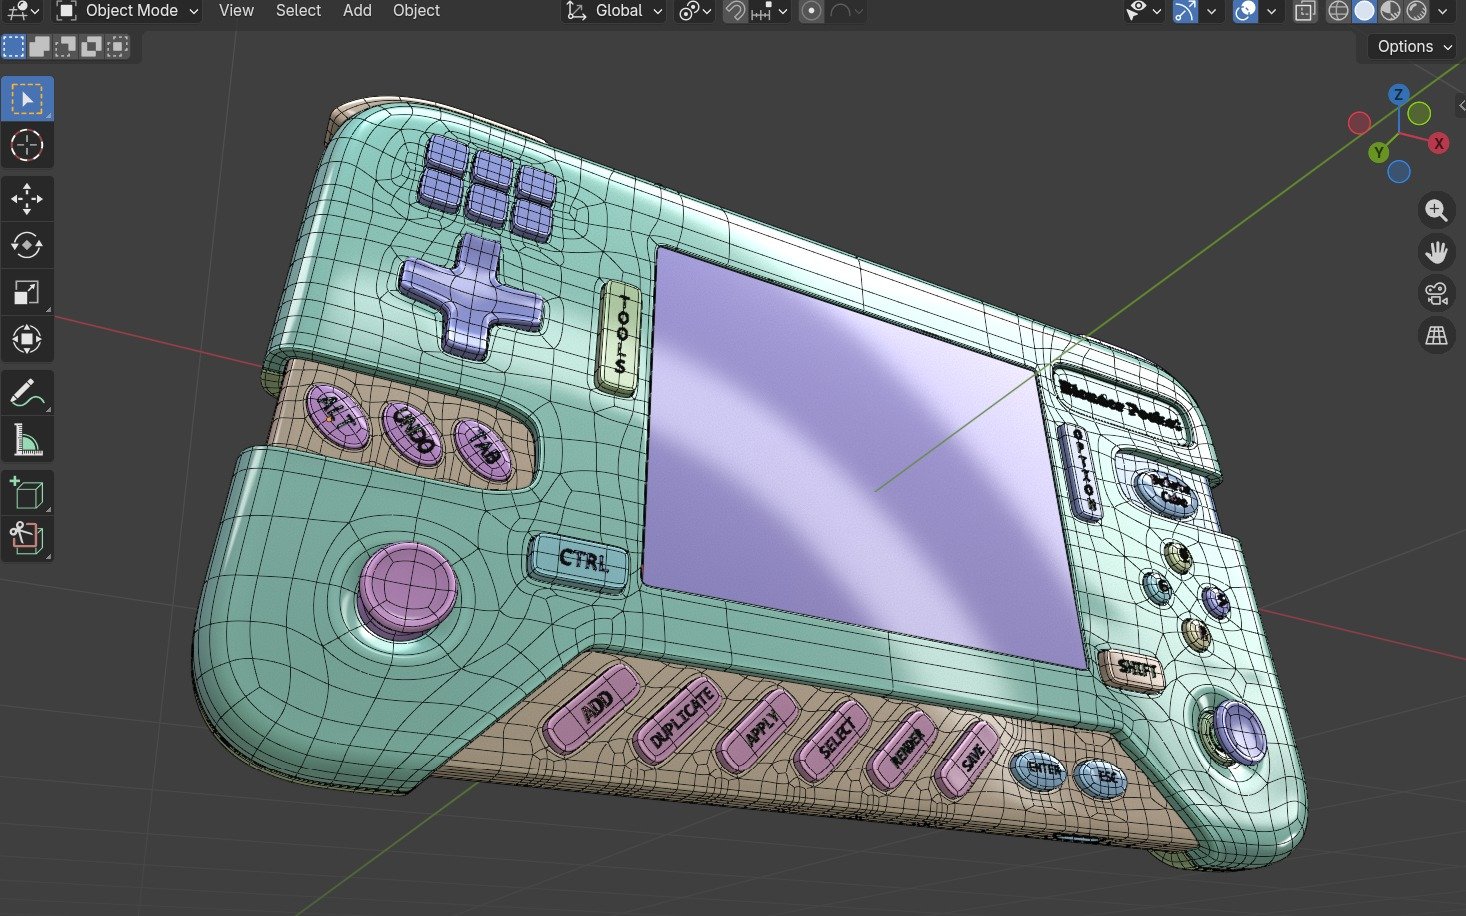This screenshot has height=916, width=1466.
Task: Open Global transform orientation dropdown
Action: pyautogui.click(x=614, y=11)
